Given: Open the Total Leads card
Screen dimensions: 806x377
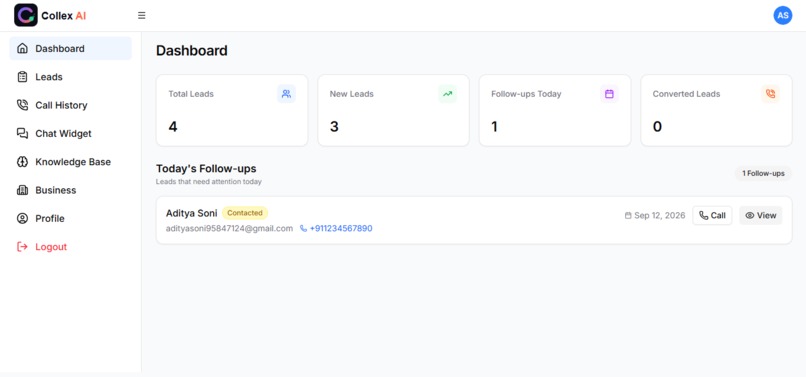Looking at the screenshot, I should 232,110.
